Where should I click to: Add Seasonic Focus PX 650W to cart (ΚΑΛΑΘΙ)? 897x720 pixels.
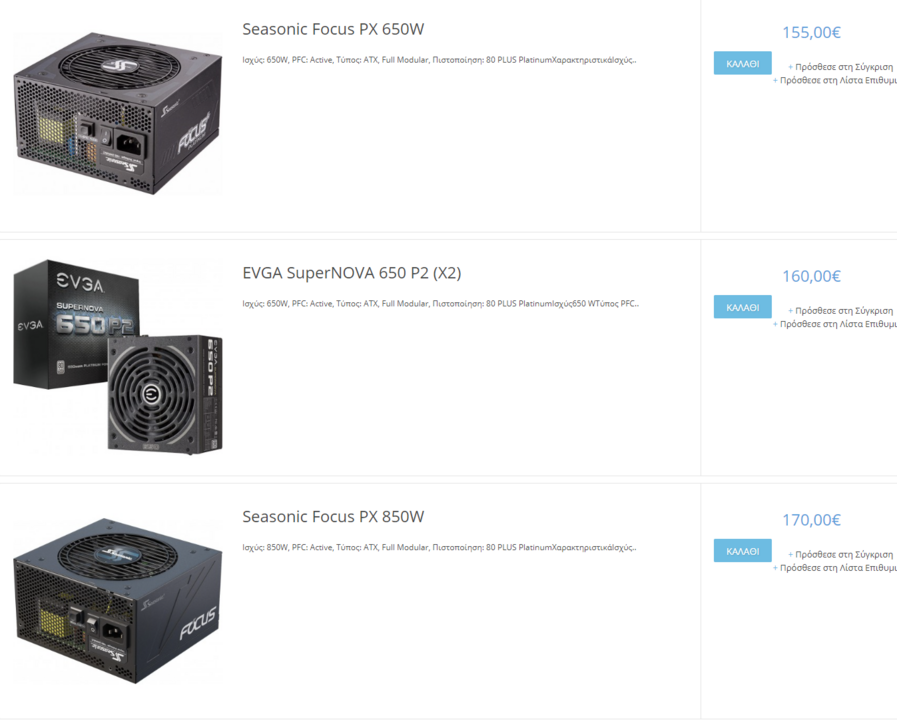(743, 63)
